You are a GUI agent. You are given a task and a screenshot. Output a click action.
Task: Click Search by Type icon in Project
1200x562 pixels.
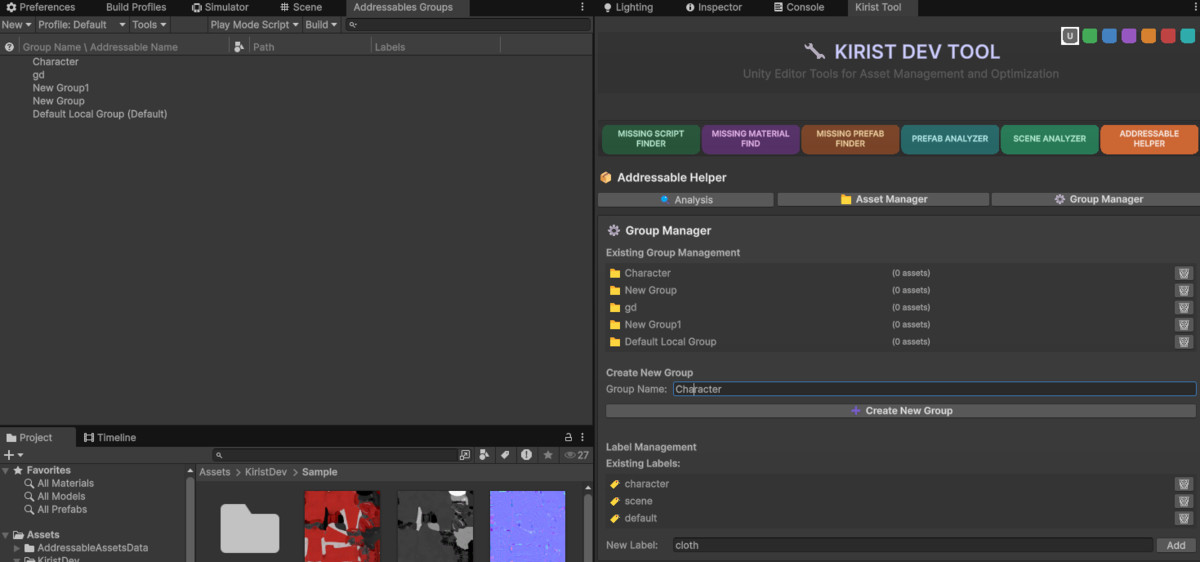485,455
